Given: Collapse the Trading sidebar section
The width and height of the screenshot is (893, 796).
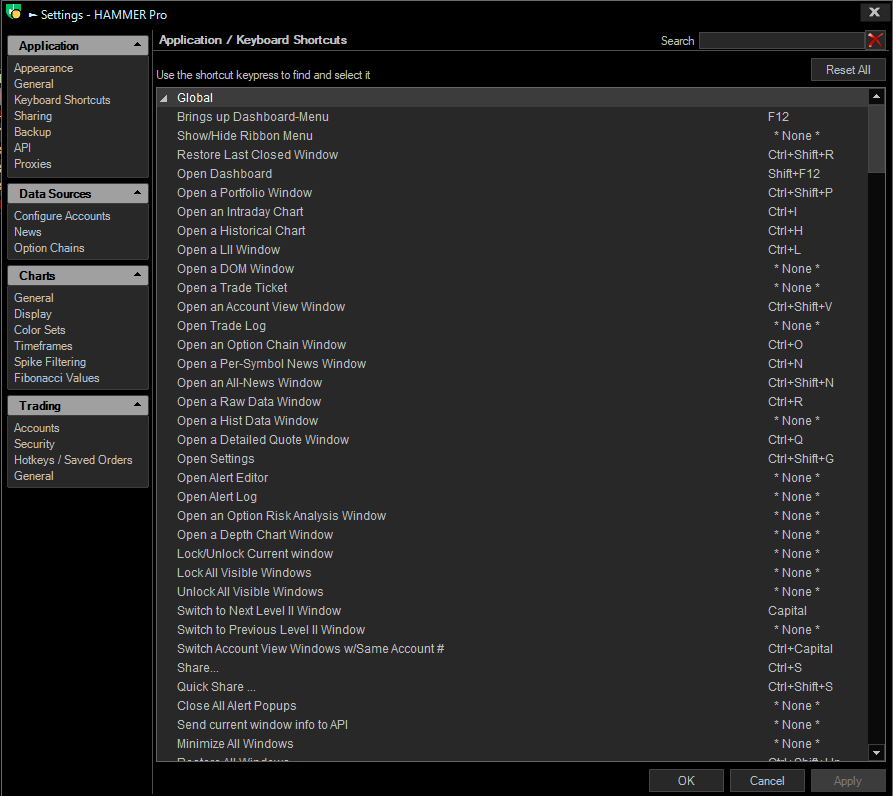Looking at the screenshot, I should pos(137,405).
